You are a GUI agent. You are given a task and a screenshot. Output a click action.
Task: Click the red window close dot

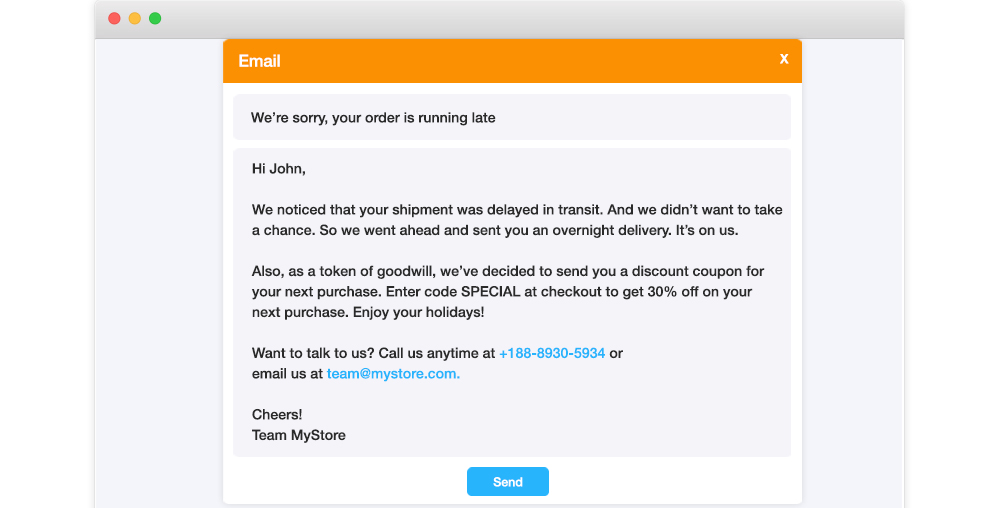[x=114, y=18]
